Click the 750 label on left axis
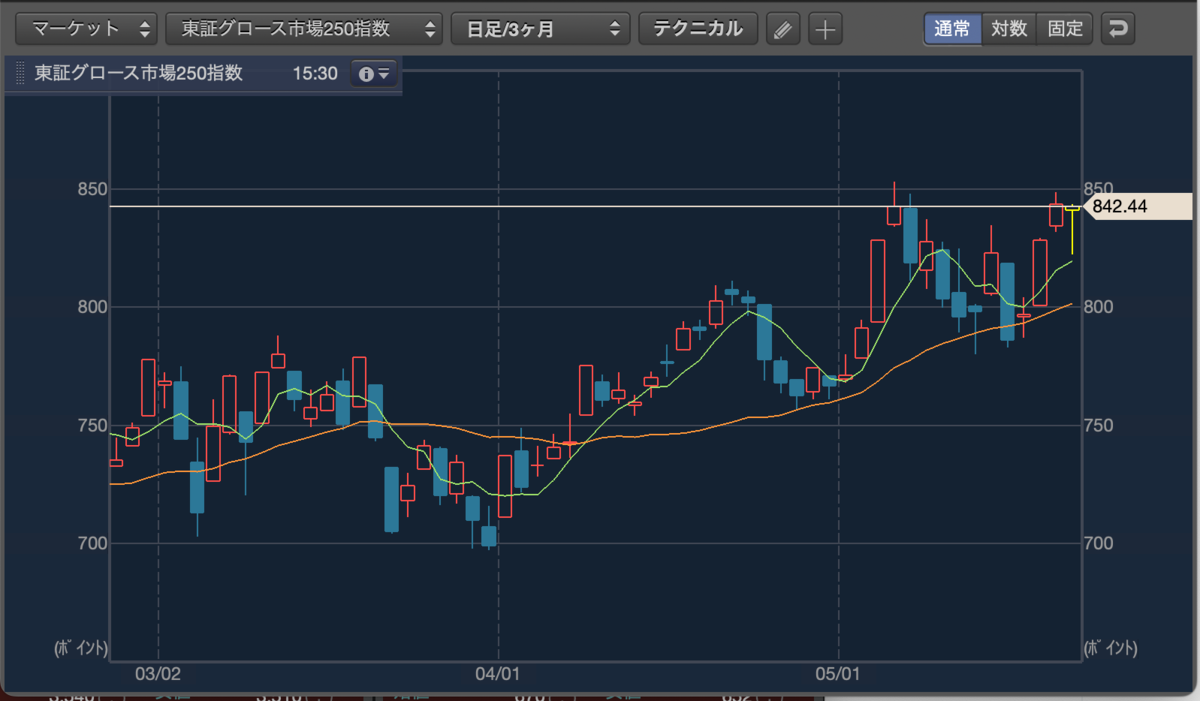This screenshot has height=701, width=1200. point(94,425)
